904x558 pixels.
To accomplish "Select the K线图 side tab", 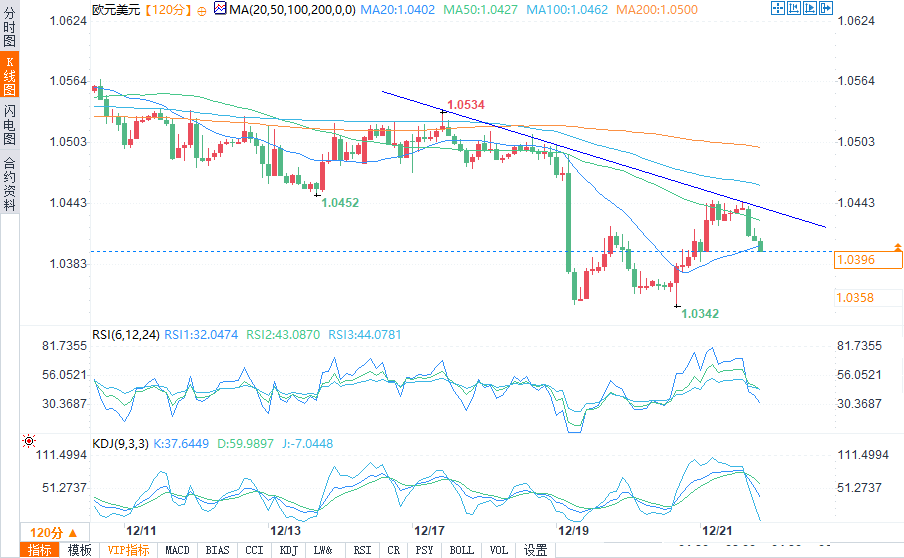I will (9, 75).
